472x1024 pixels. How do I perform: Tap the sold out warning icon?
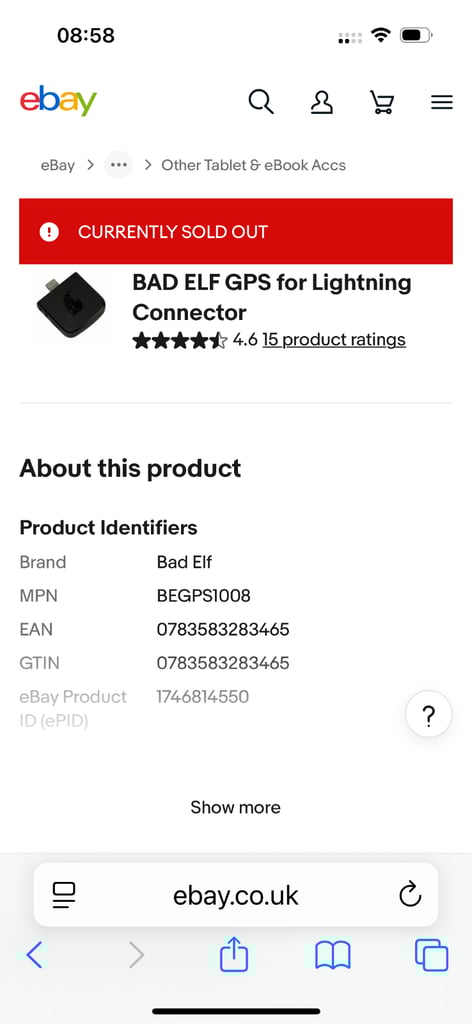[x=49, y=232]
